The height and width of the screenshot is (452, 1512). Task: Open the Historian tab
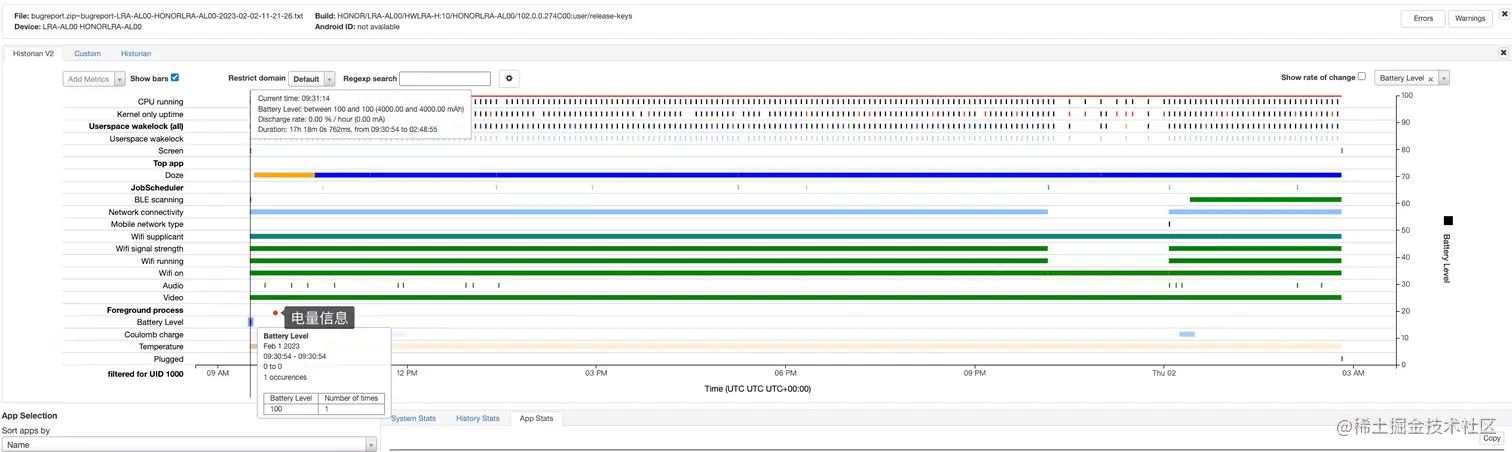point(136,54)
